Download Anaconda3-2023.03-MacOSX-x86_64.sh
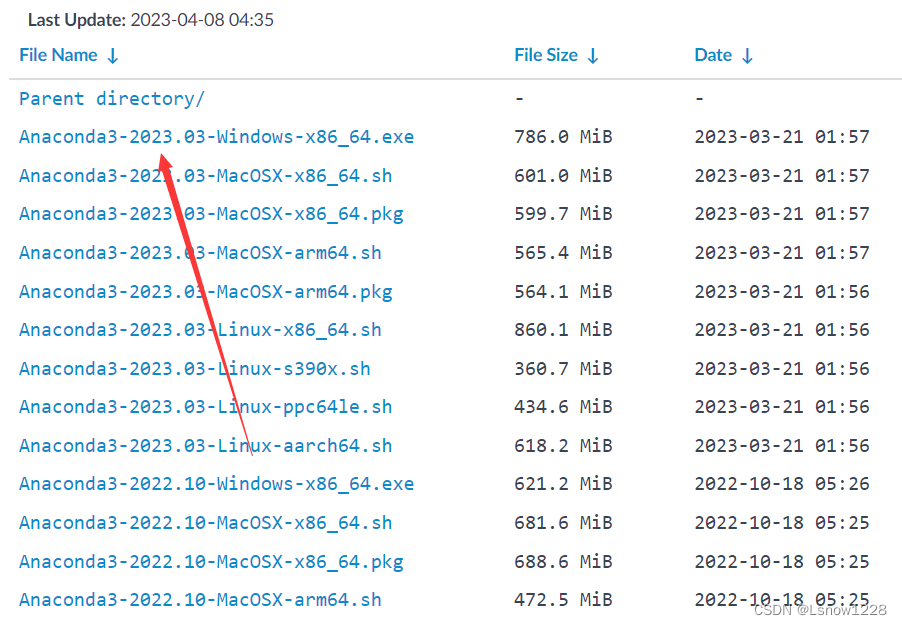Screen dimensions: 902x625 205,176
